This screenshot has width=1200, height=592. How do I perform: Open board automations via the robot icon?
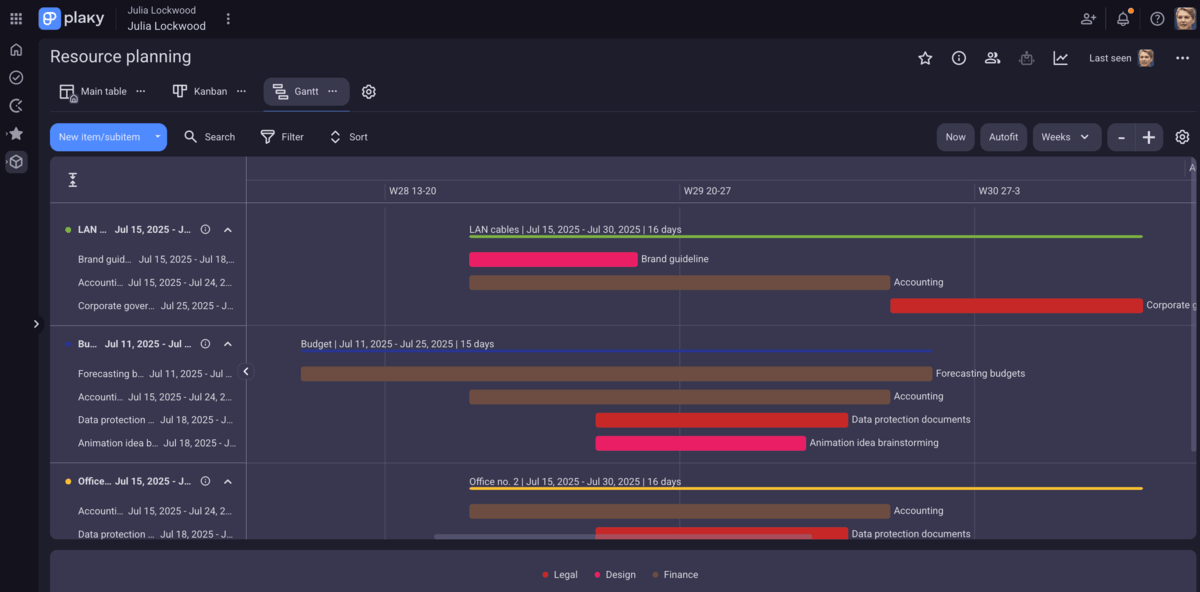click(1026, 58)
